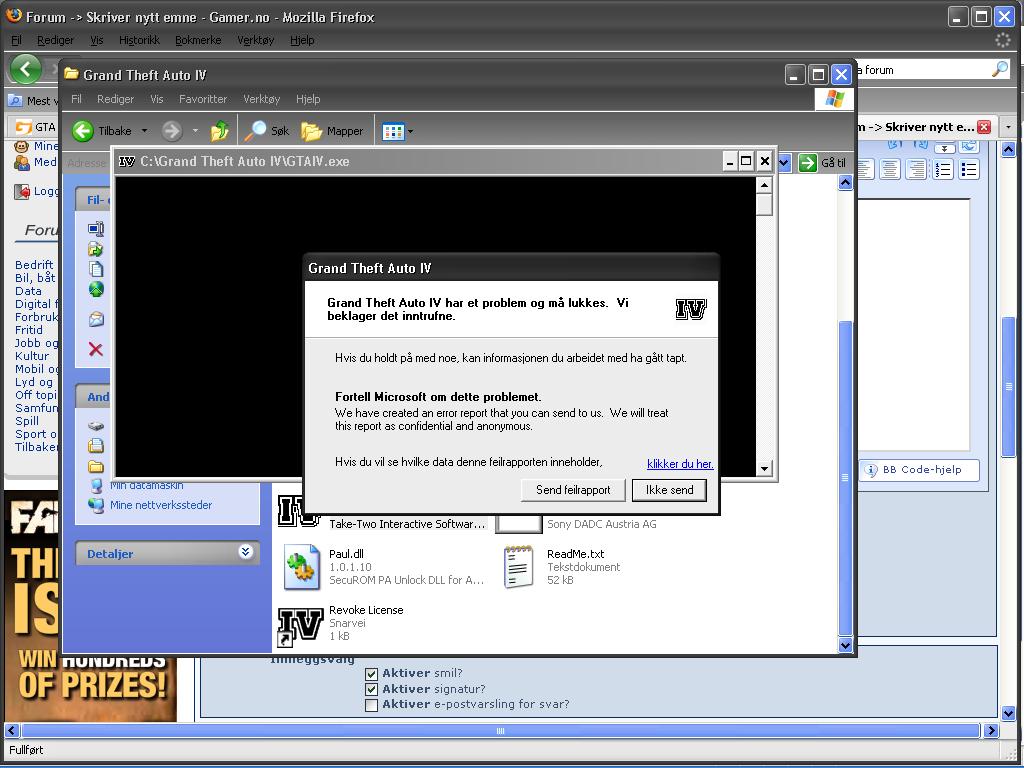Viewport: 1024px width, 768px height.
Task: Click Firefox page scrollbar down arrow
Action: pos(1008,712)
